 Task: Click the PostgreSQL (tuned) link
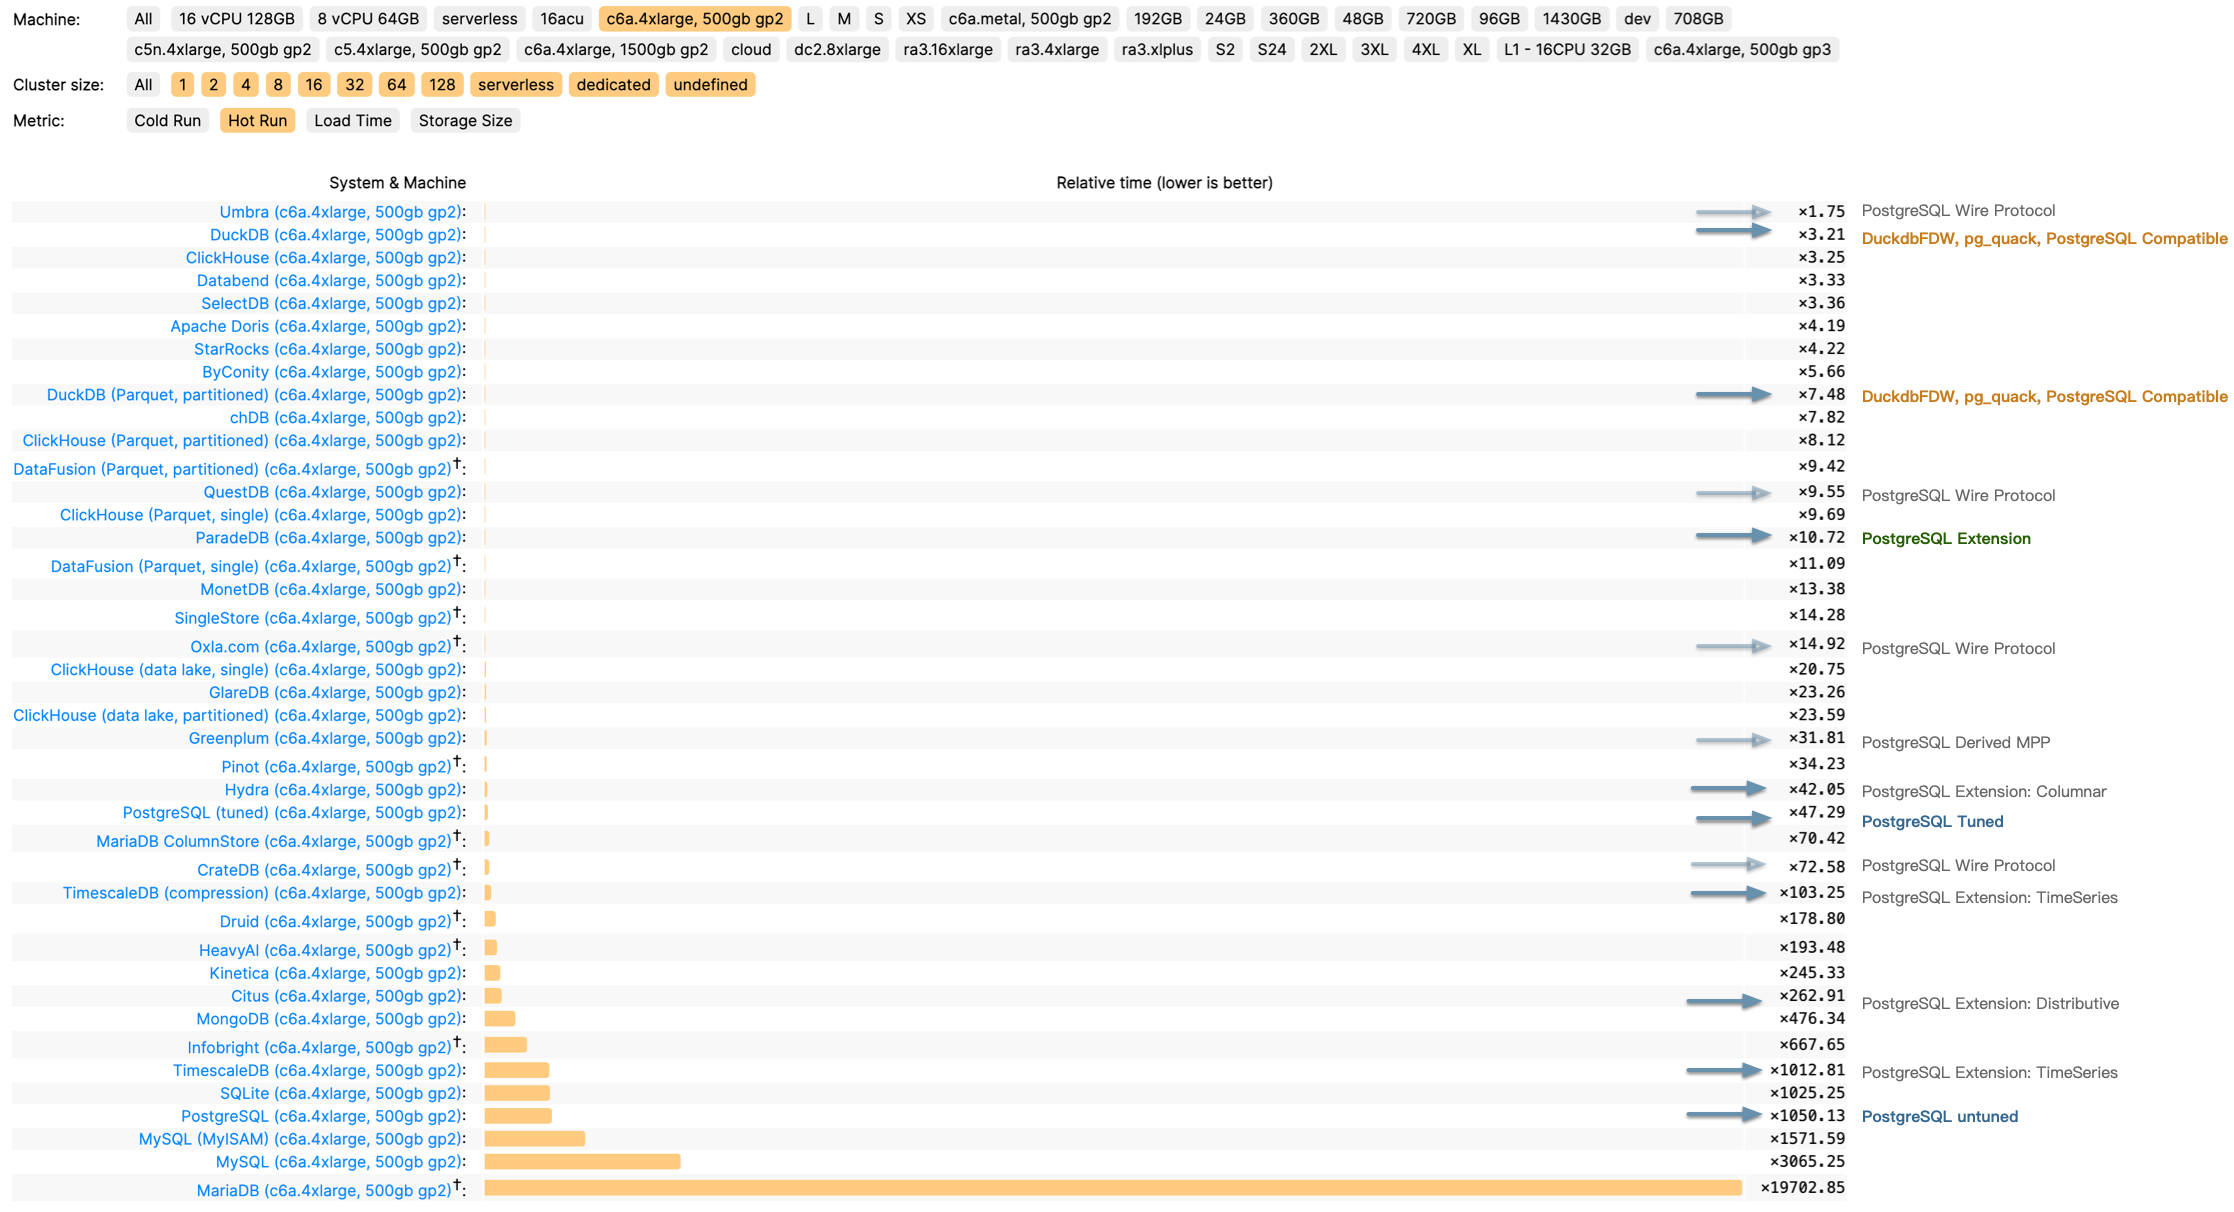291,812
